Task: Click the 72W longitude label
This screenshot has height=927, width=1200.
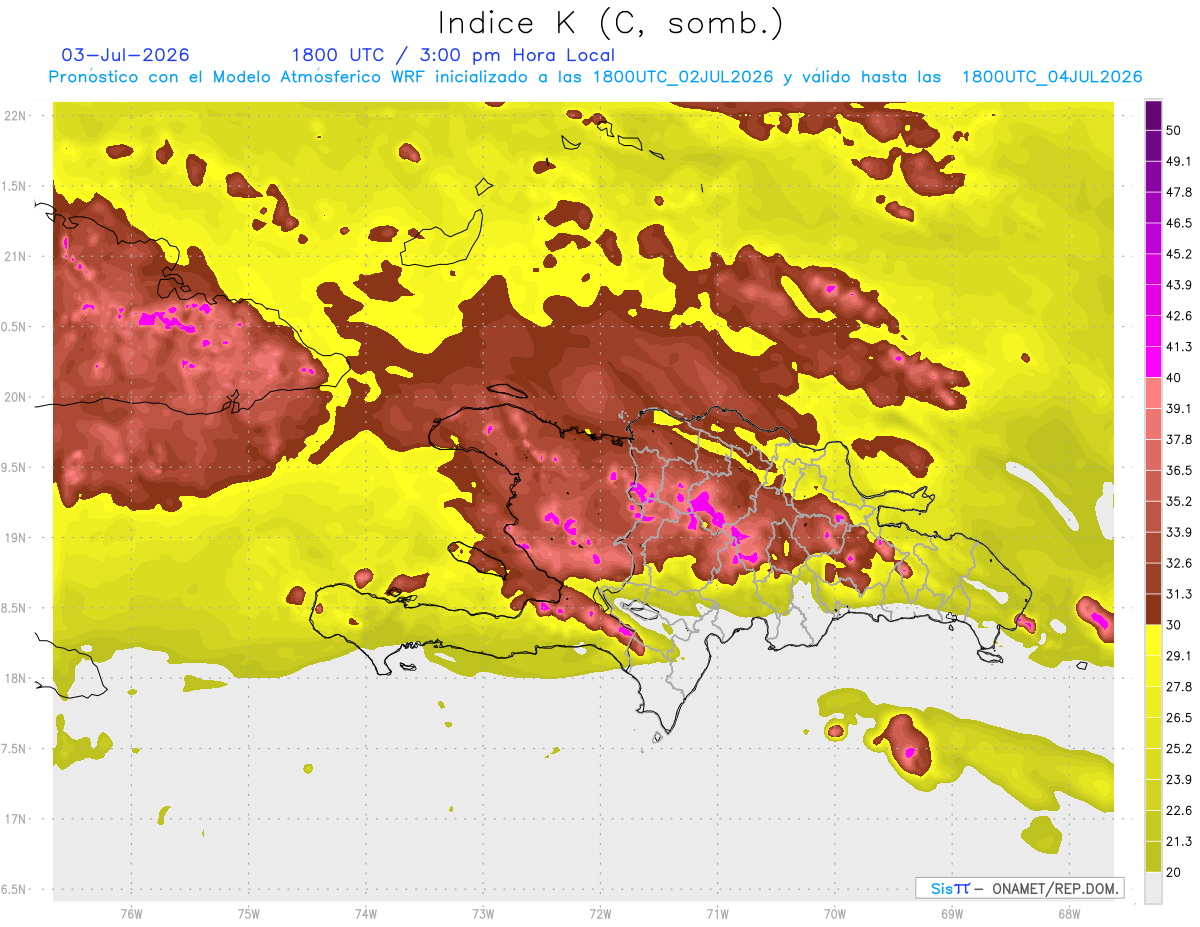Action: tap(600, 913)
